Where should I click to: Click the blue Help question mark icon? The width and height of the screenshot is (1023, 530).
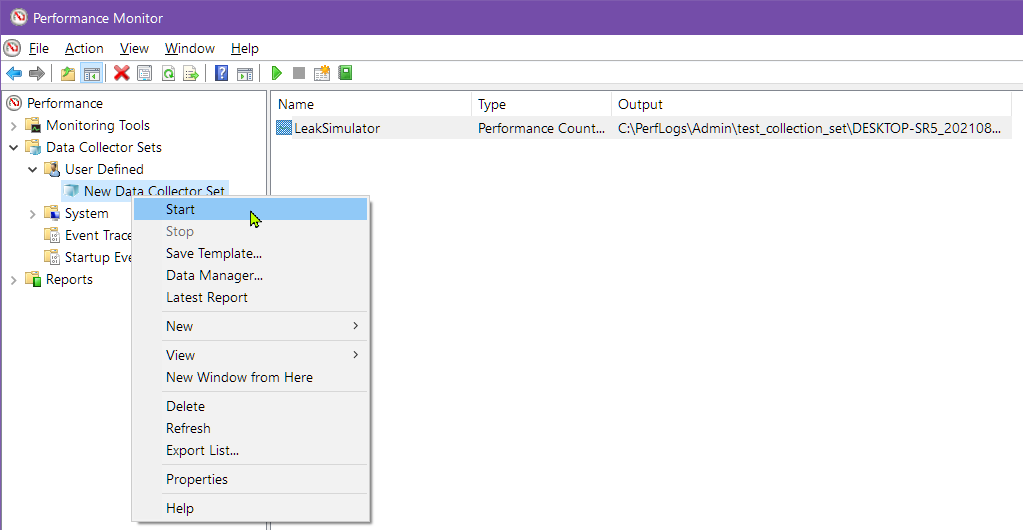pyautogui.click(x=221, y=73)
